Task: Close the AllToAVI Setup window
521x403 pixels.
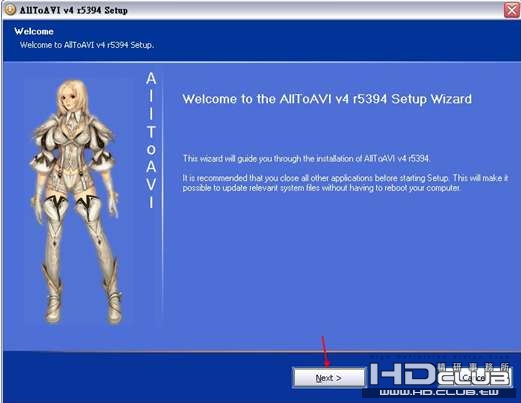Action: click(512, 10)
